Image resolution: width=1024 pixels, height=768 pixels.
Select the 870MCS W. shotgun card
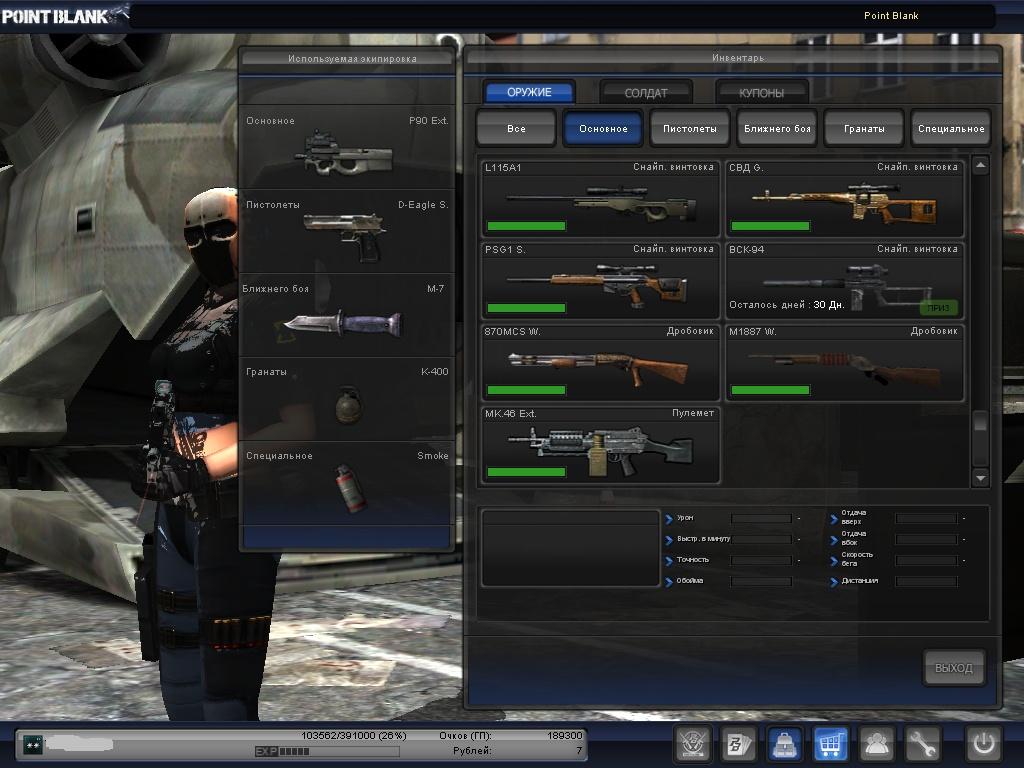pos(600,363)
